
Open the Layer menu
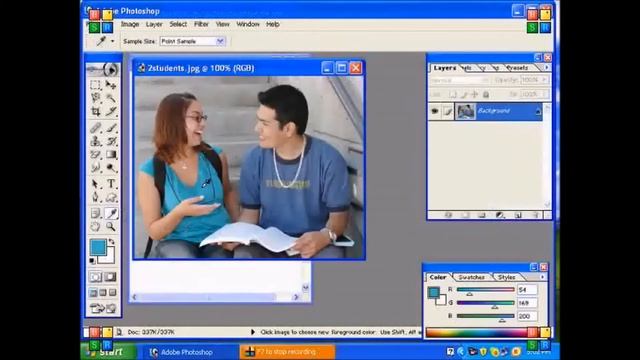click(154, 24)
